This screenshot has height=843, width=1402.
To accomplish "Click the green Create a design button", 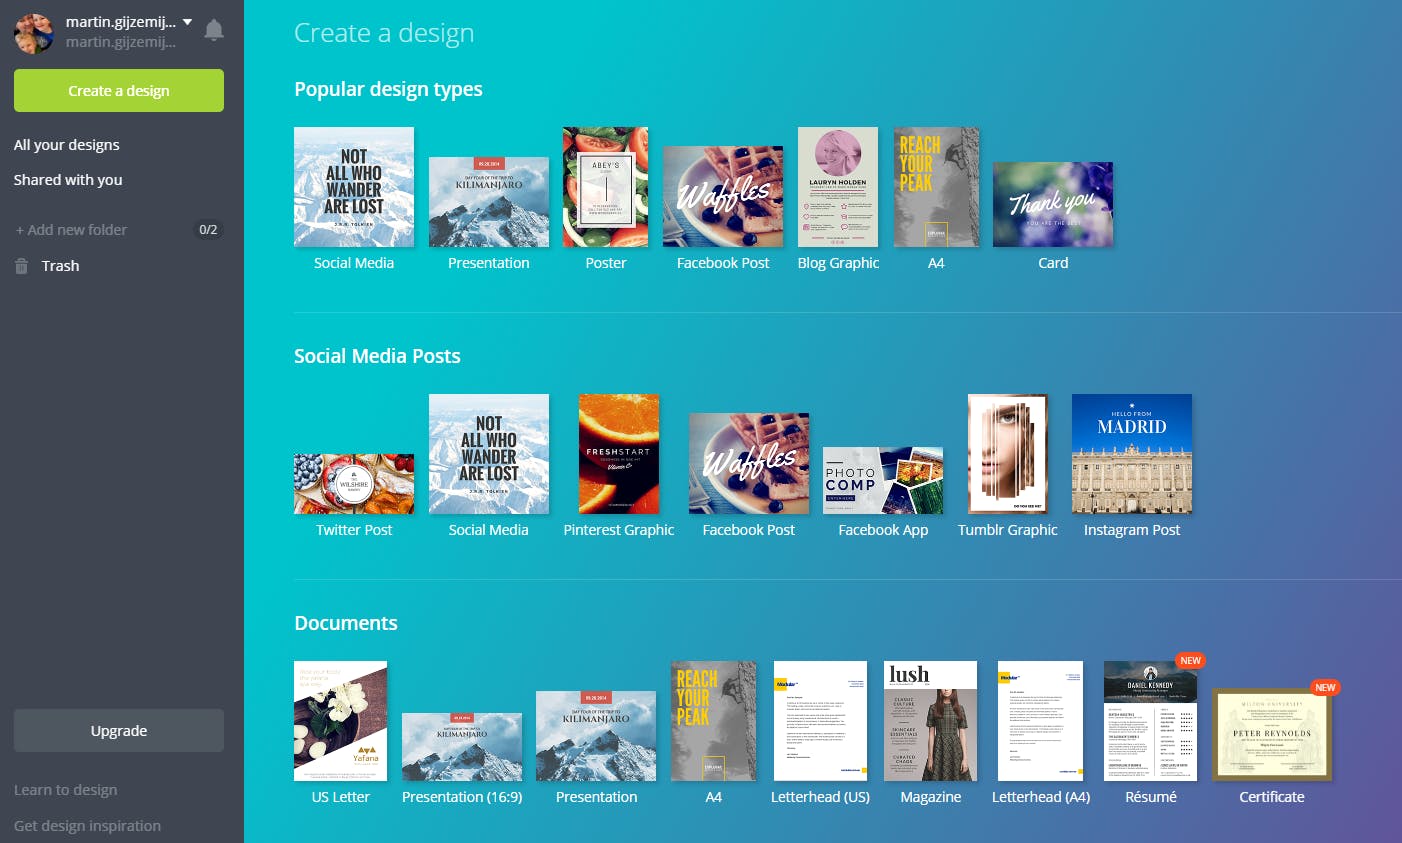I will [x=119, y=91].
